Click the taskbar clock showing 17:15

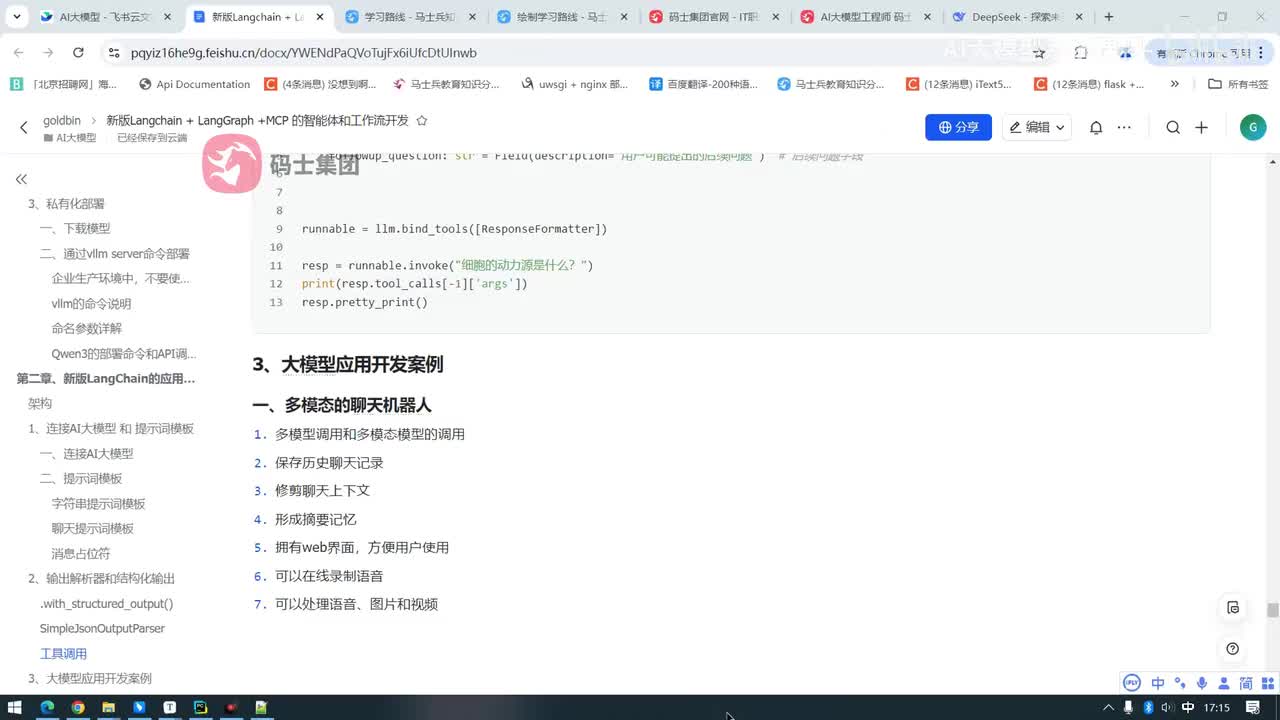point(1217,707)
